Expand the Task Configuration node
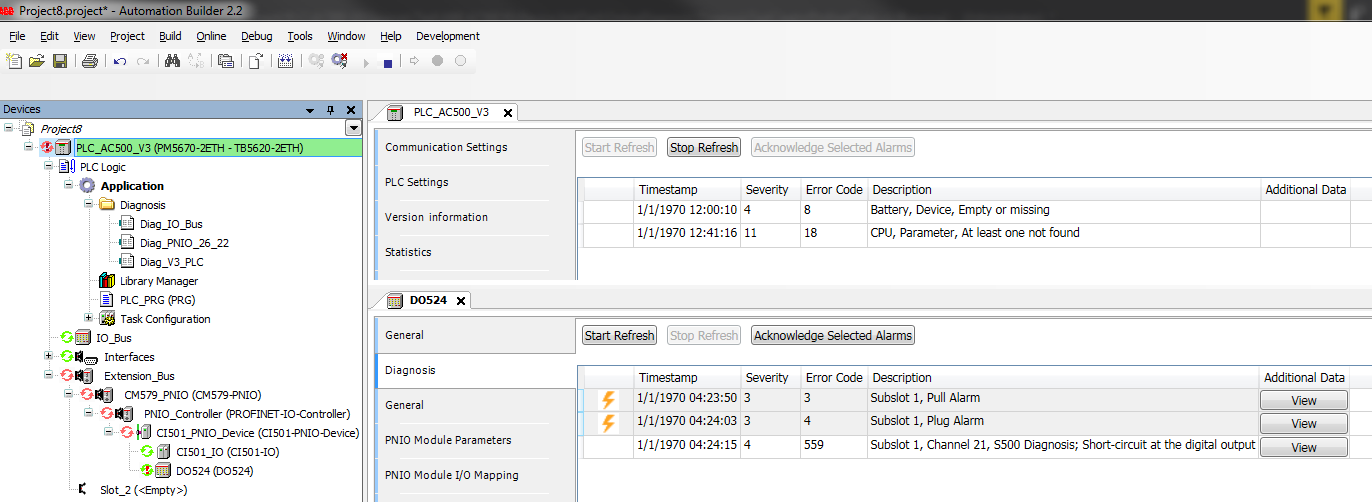This screenshot has height=502, width=1372. coord(89,319)
